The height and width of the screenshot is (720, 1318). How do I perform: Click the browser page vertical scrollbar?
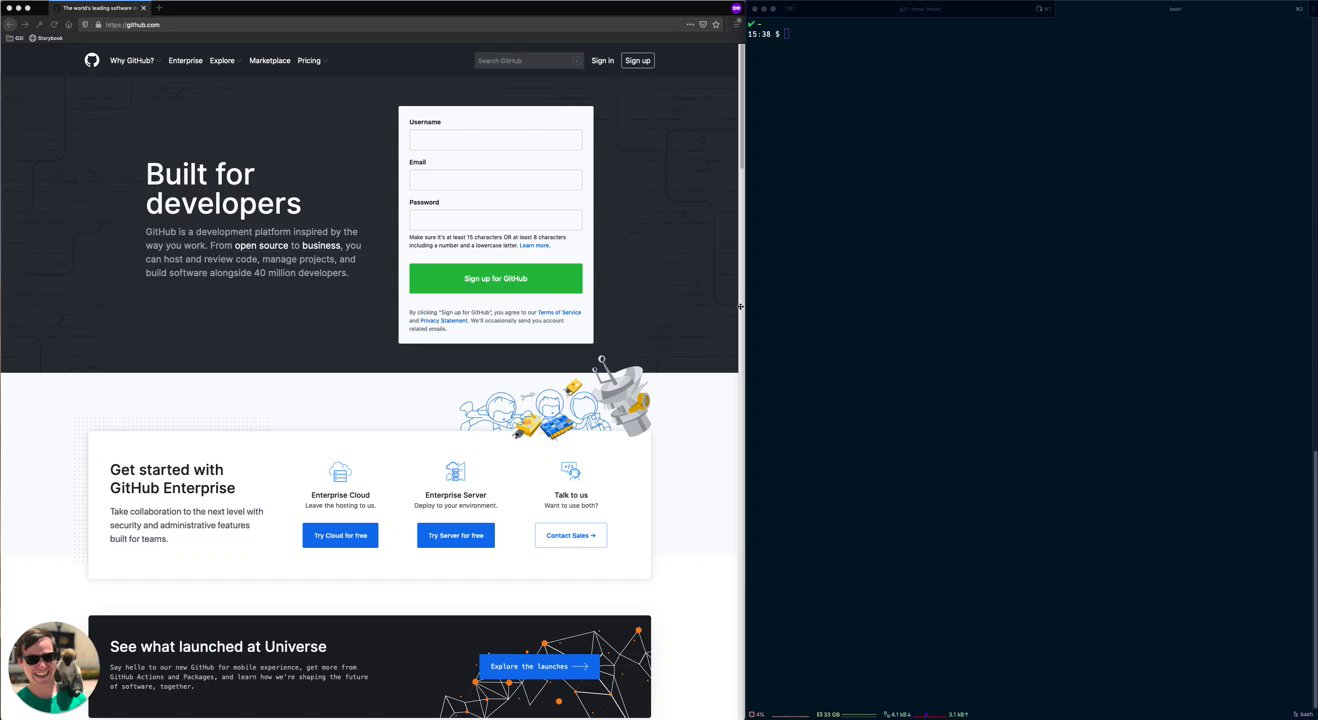(x=741, y=107)
